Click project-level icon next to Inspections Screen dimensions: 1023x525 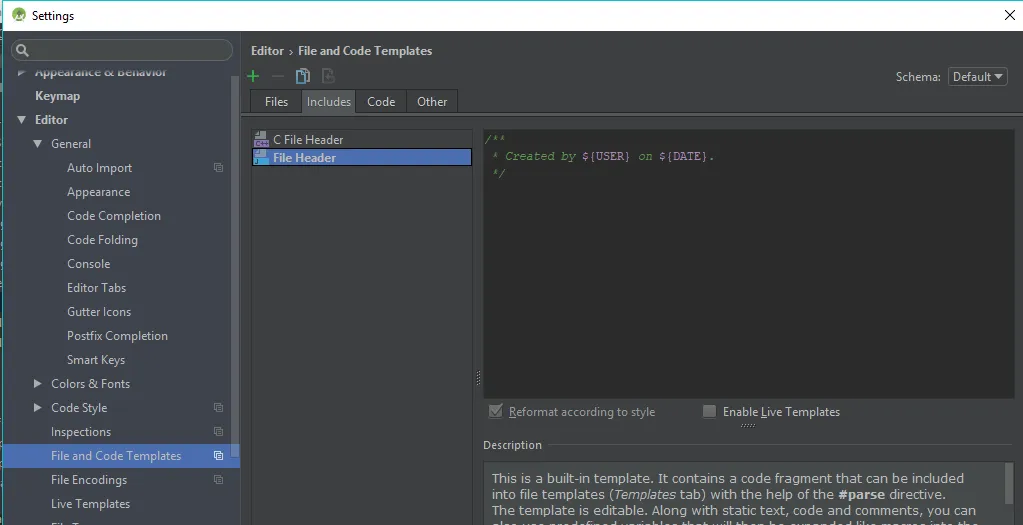tap(219, 432)
